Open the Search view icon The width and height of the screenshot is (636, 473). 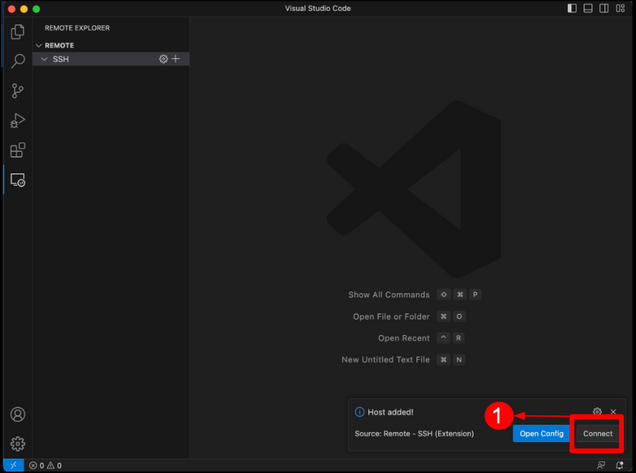click(17, 61)
